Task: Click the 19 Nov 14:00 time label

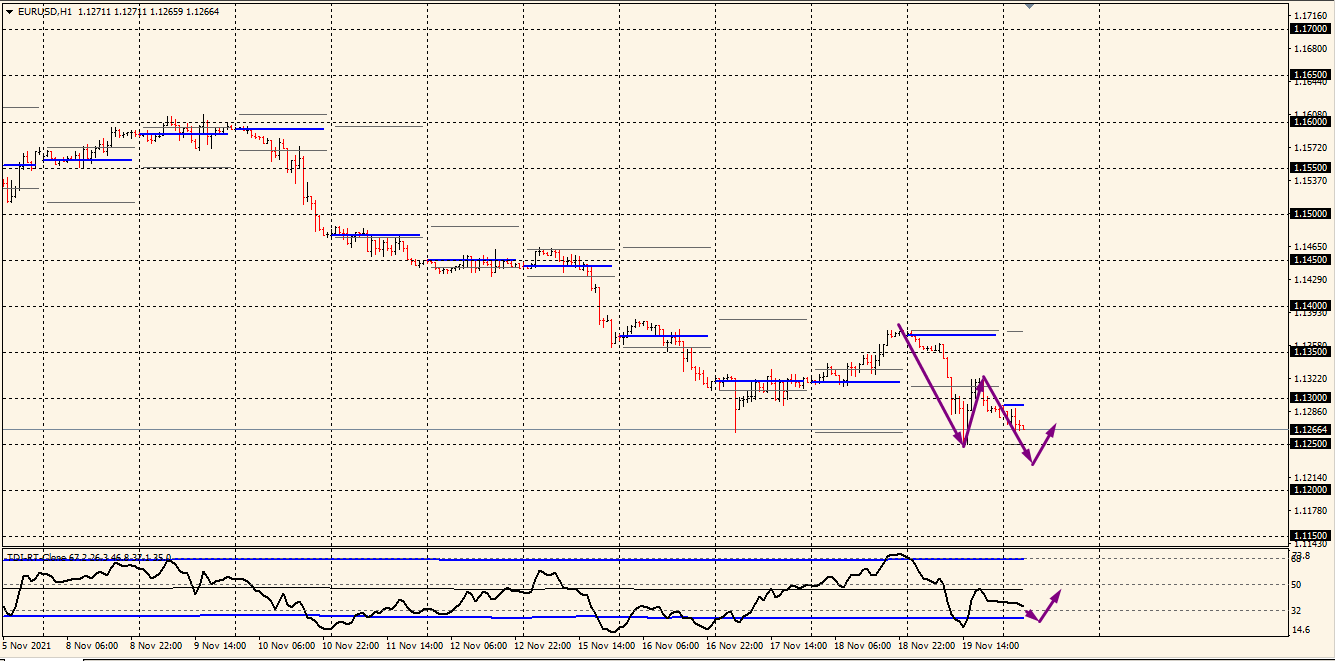Action: tap(990, 647)
